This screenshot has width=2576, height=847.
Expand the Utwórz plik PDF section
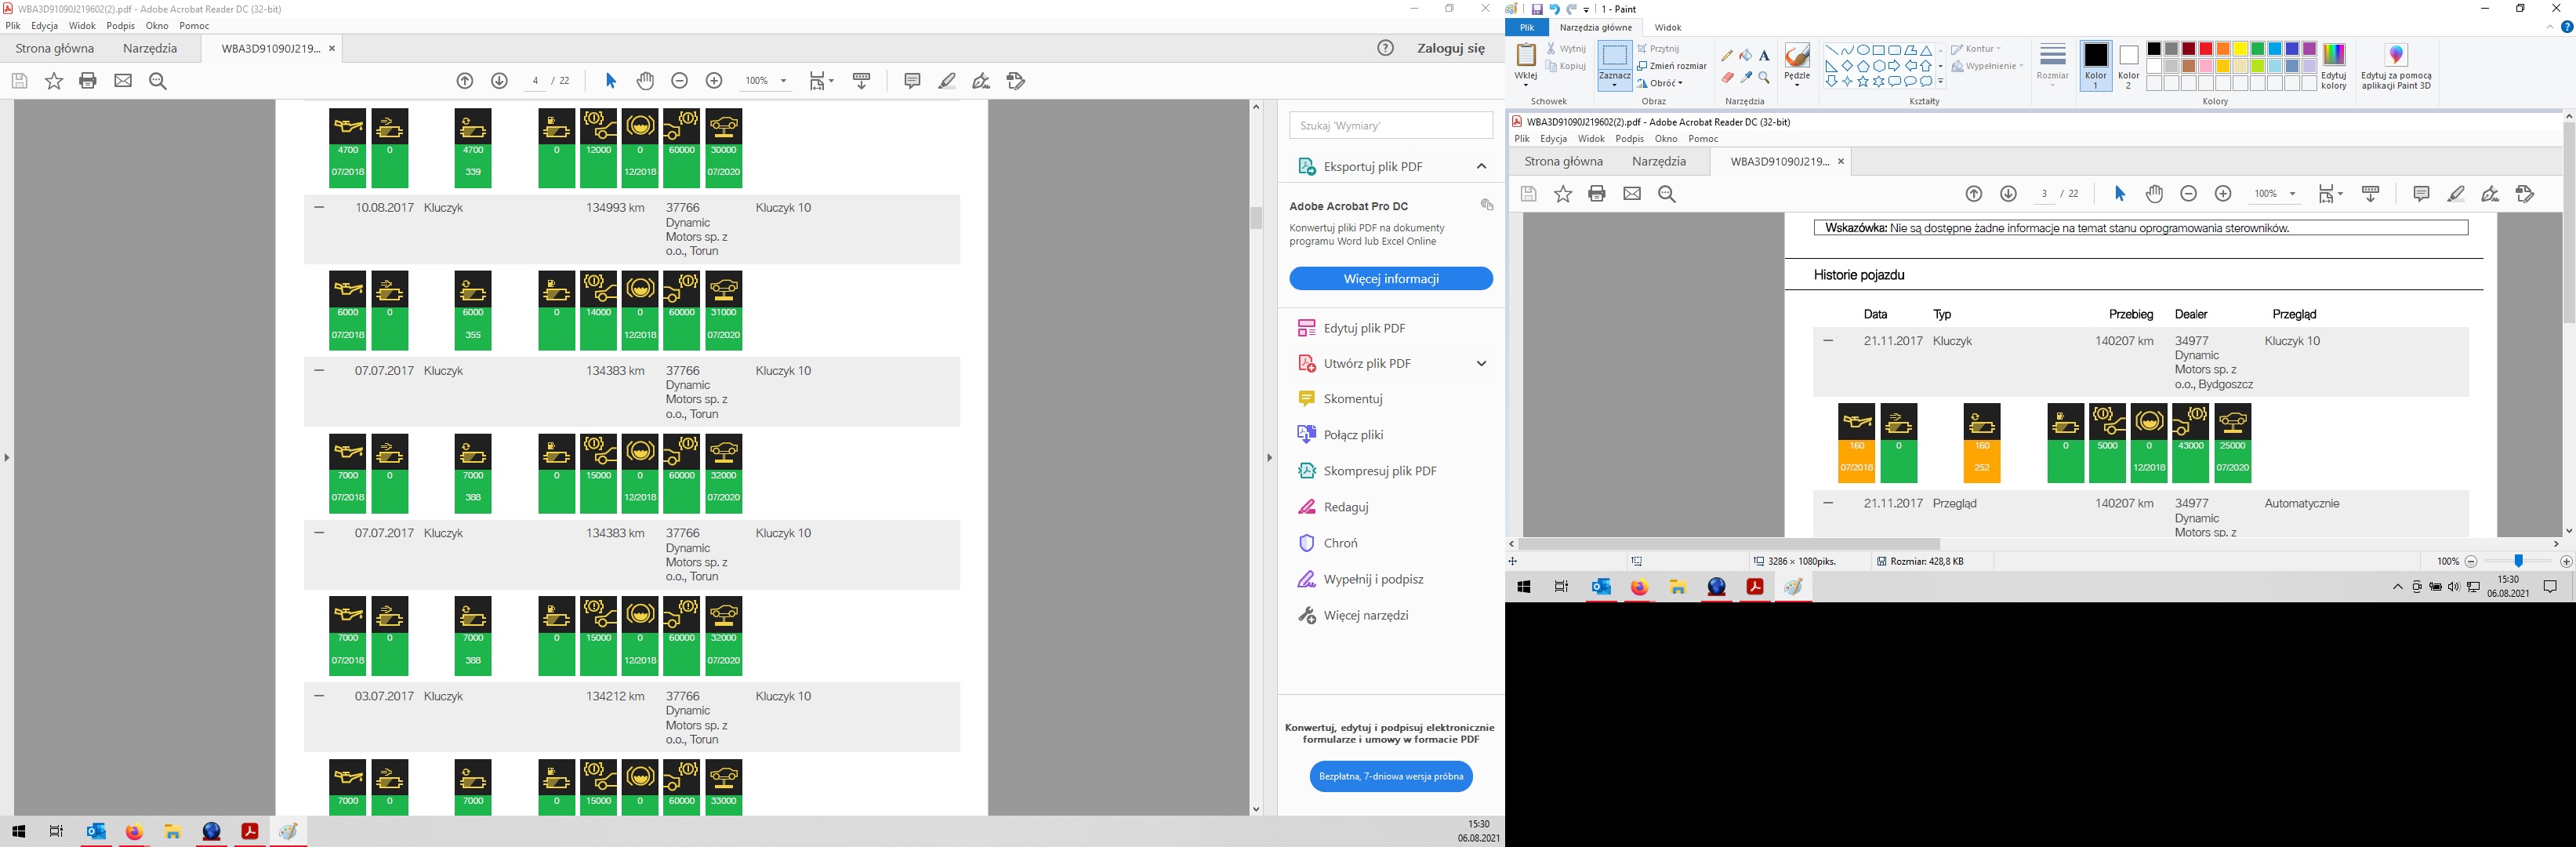tap(1481, 363)
